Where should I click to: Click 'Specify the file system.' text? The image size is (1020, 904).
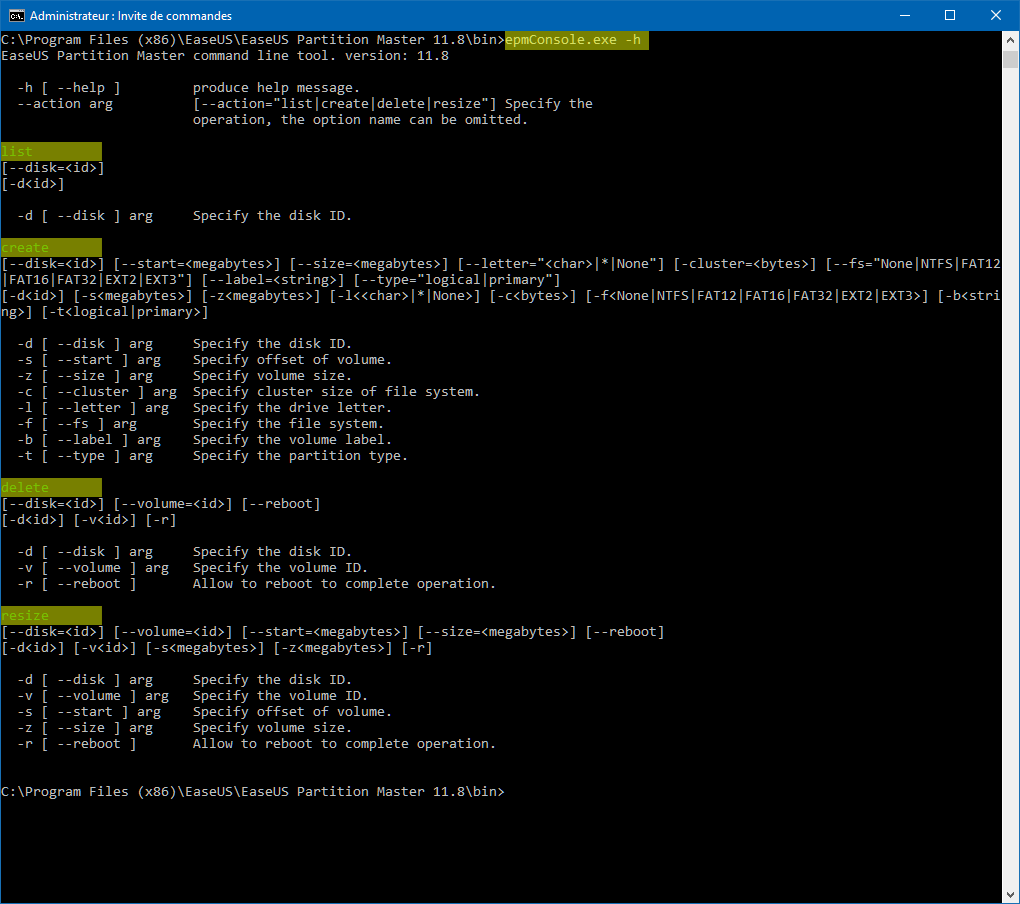(x=288, y=424)
